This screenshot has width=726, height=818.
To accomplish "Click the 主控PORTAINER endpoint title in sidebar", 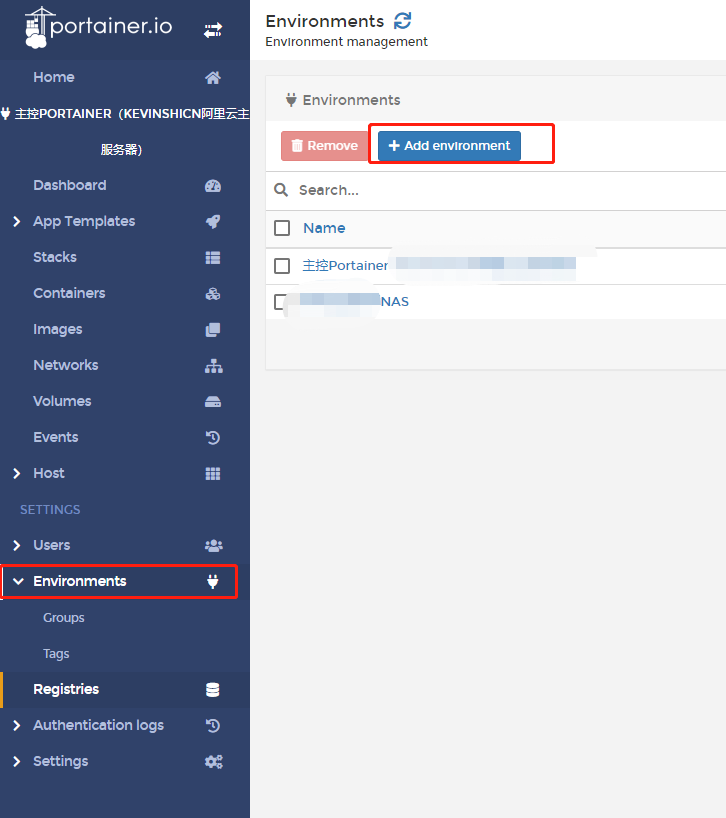I will pyautogui.click(x=132, y=131).
